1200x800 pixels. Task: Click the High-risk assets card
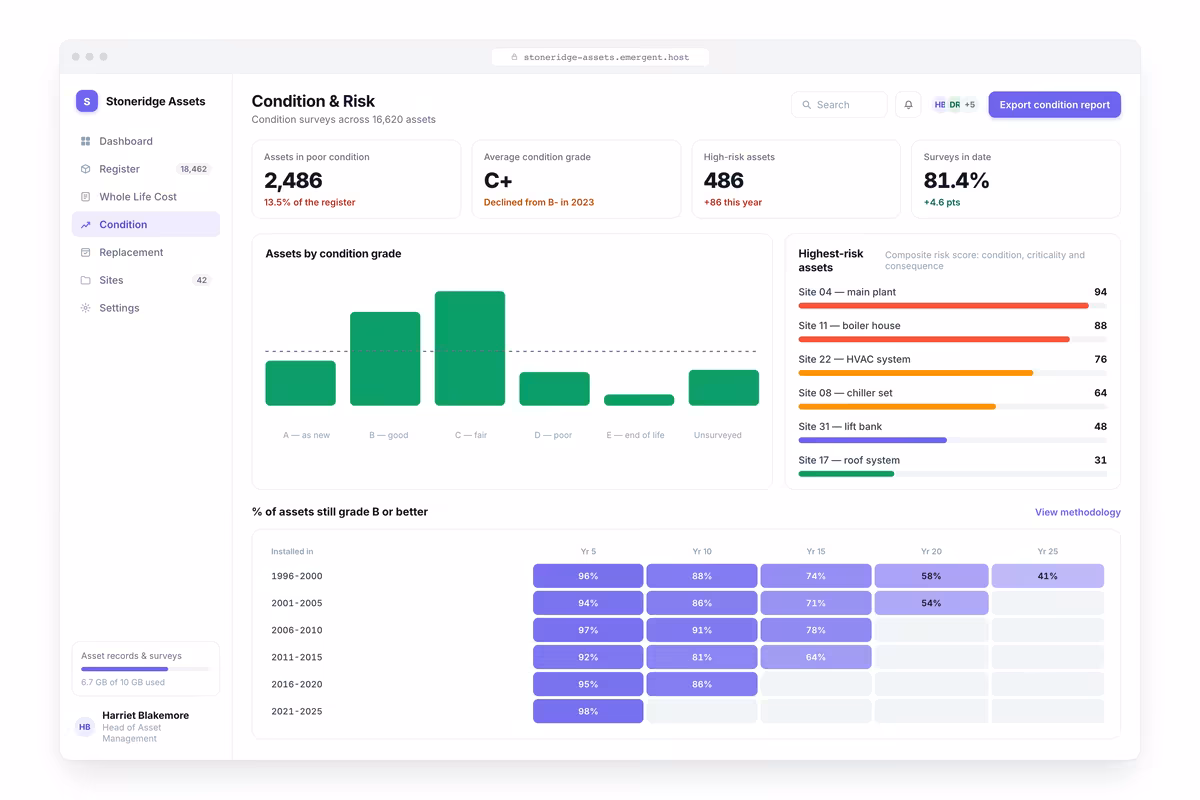(796, 179)
